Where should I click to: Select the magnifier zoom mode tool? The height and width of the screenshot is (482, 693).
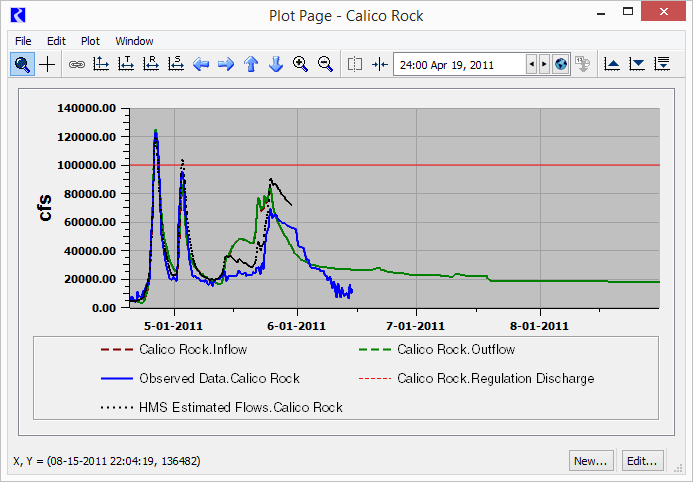pos(23,65)
